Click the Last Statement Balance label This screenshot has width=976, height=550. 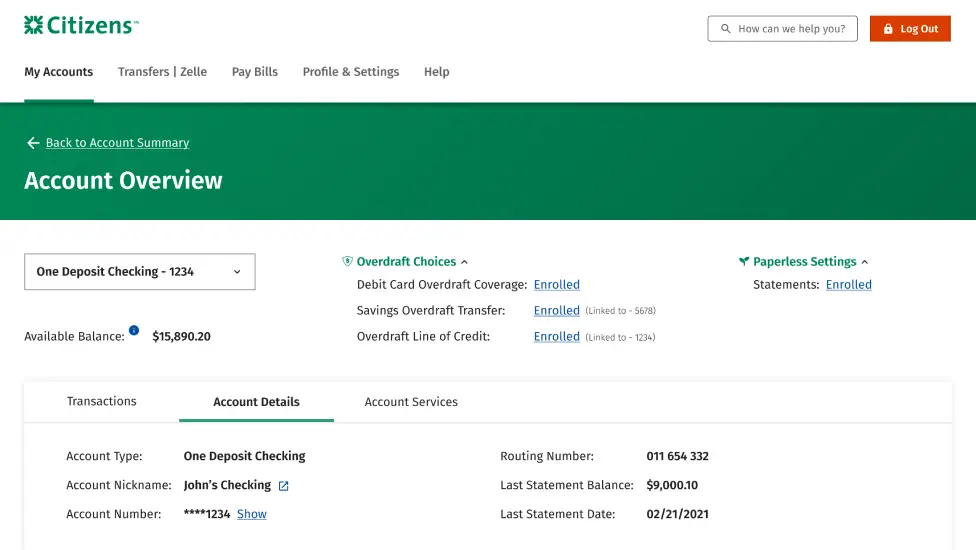point(566,485)
